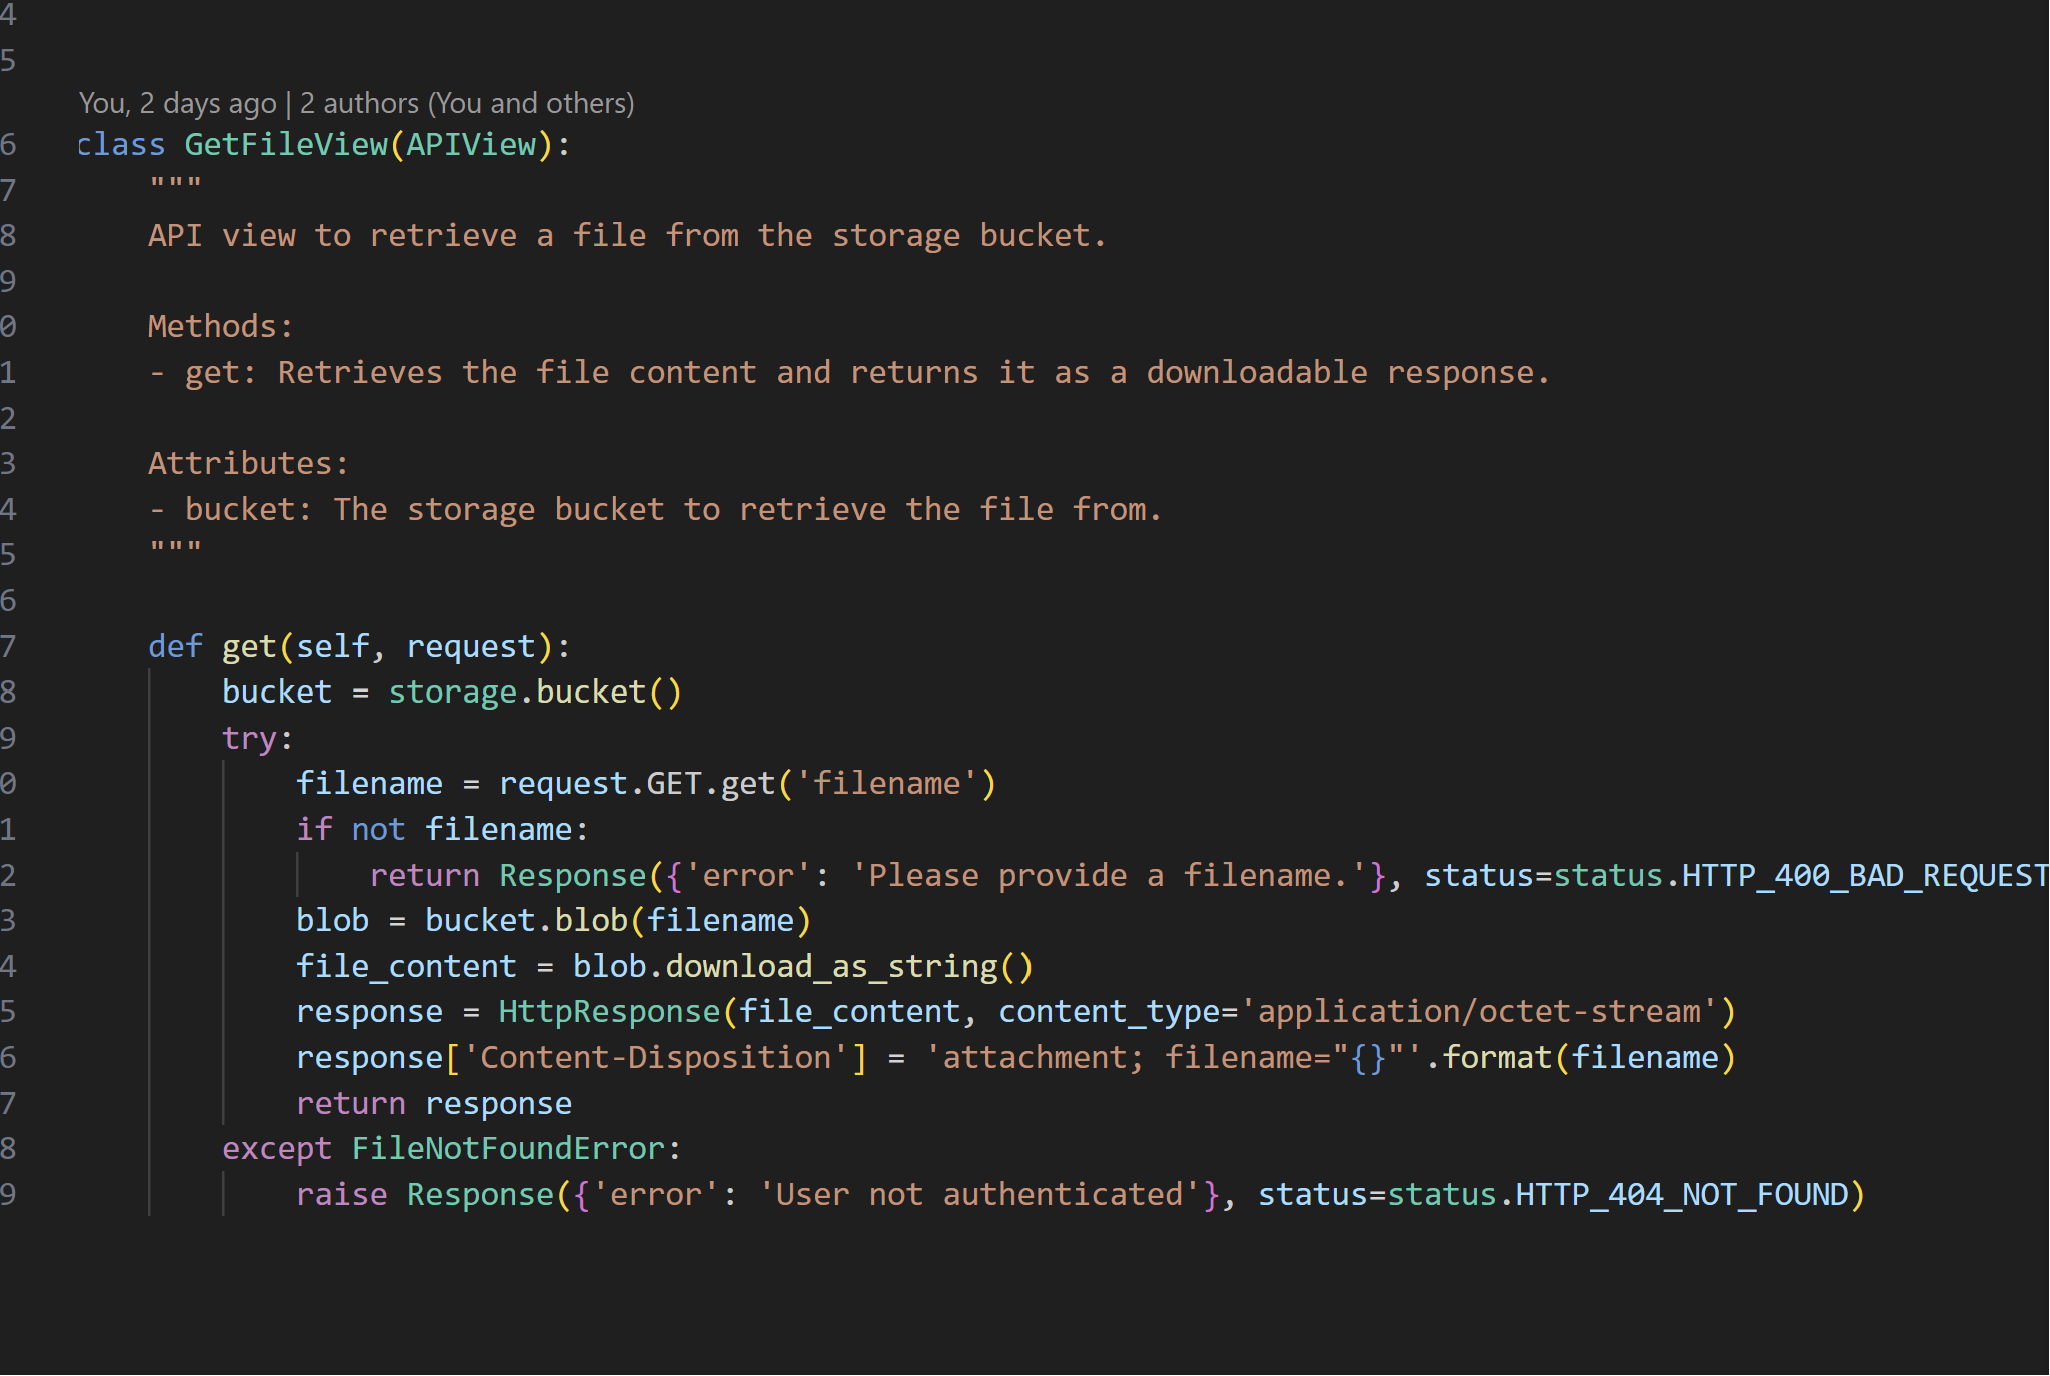
Task: Click HTTP_404_NOT_FOUND status constant
Action: pos(1681,1194)
